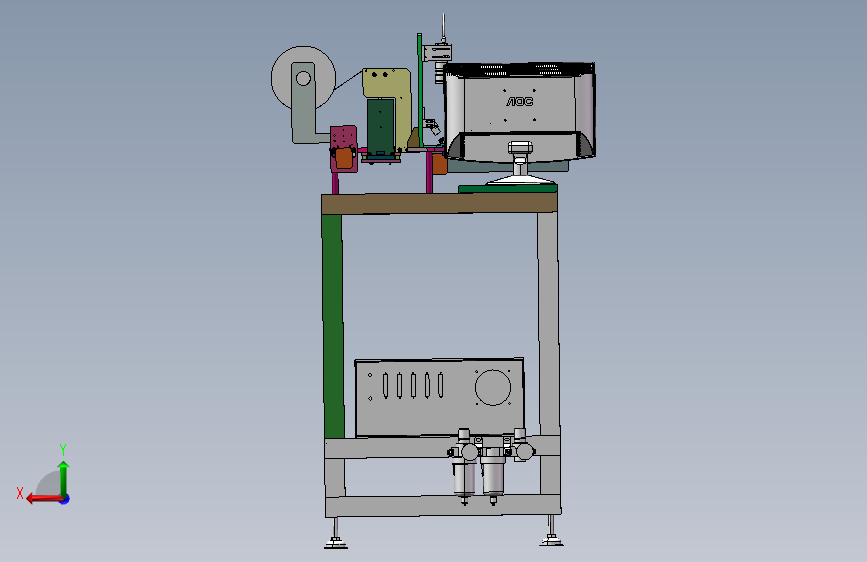This screenshot has width=867, height=562.
Task: Click the brown tabletop board
Action: coord(439,203)
